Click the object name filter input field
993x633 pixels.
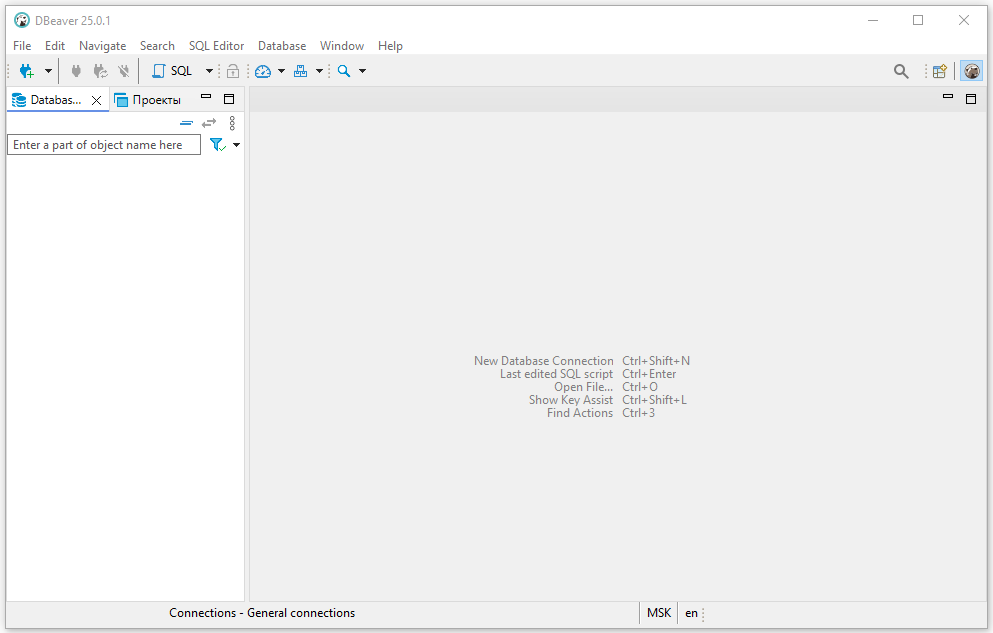104,145
